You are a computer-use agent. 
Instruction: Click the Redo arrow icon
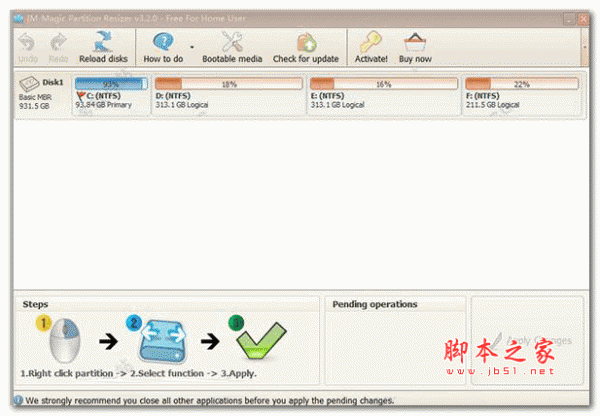(x=58, y=42)
